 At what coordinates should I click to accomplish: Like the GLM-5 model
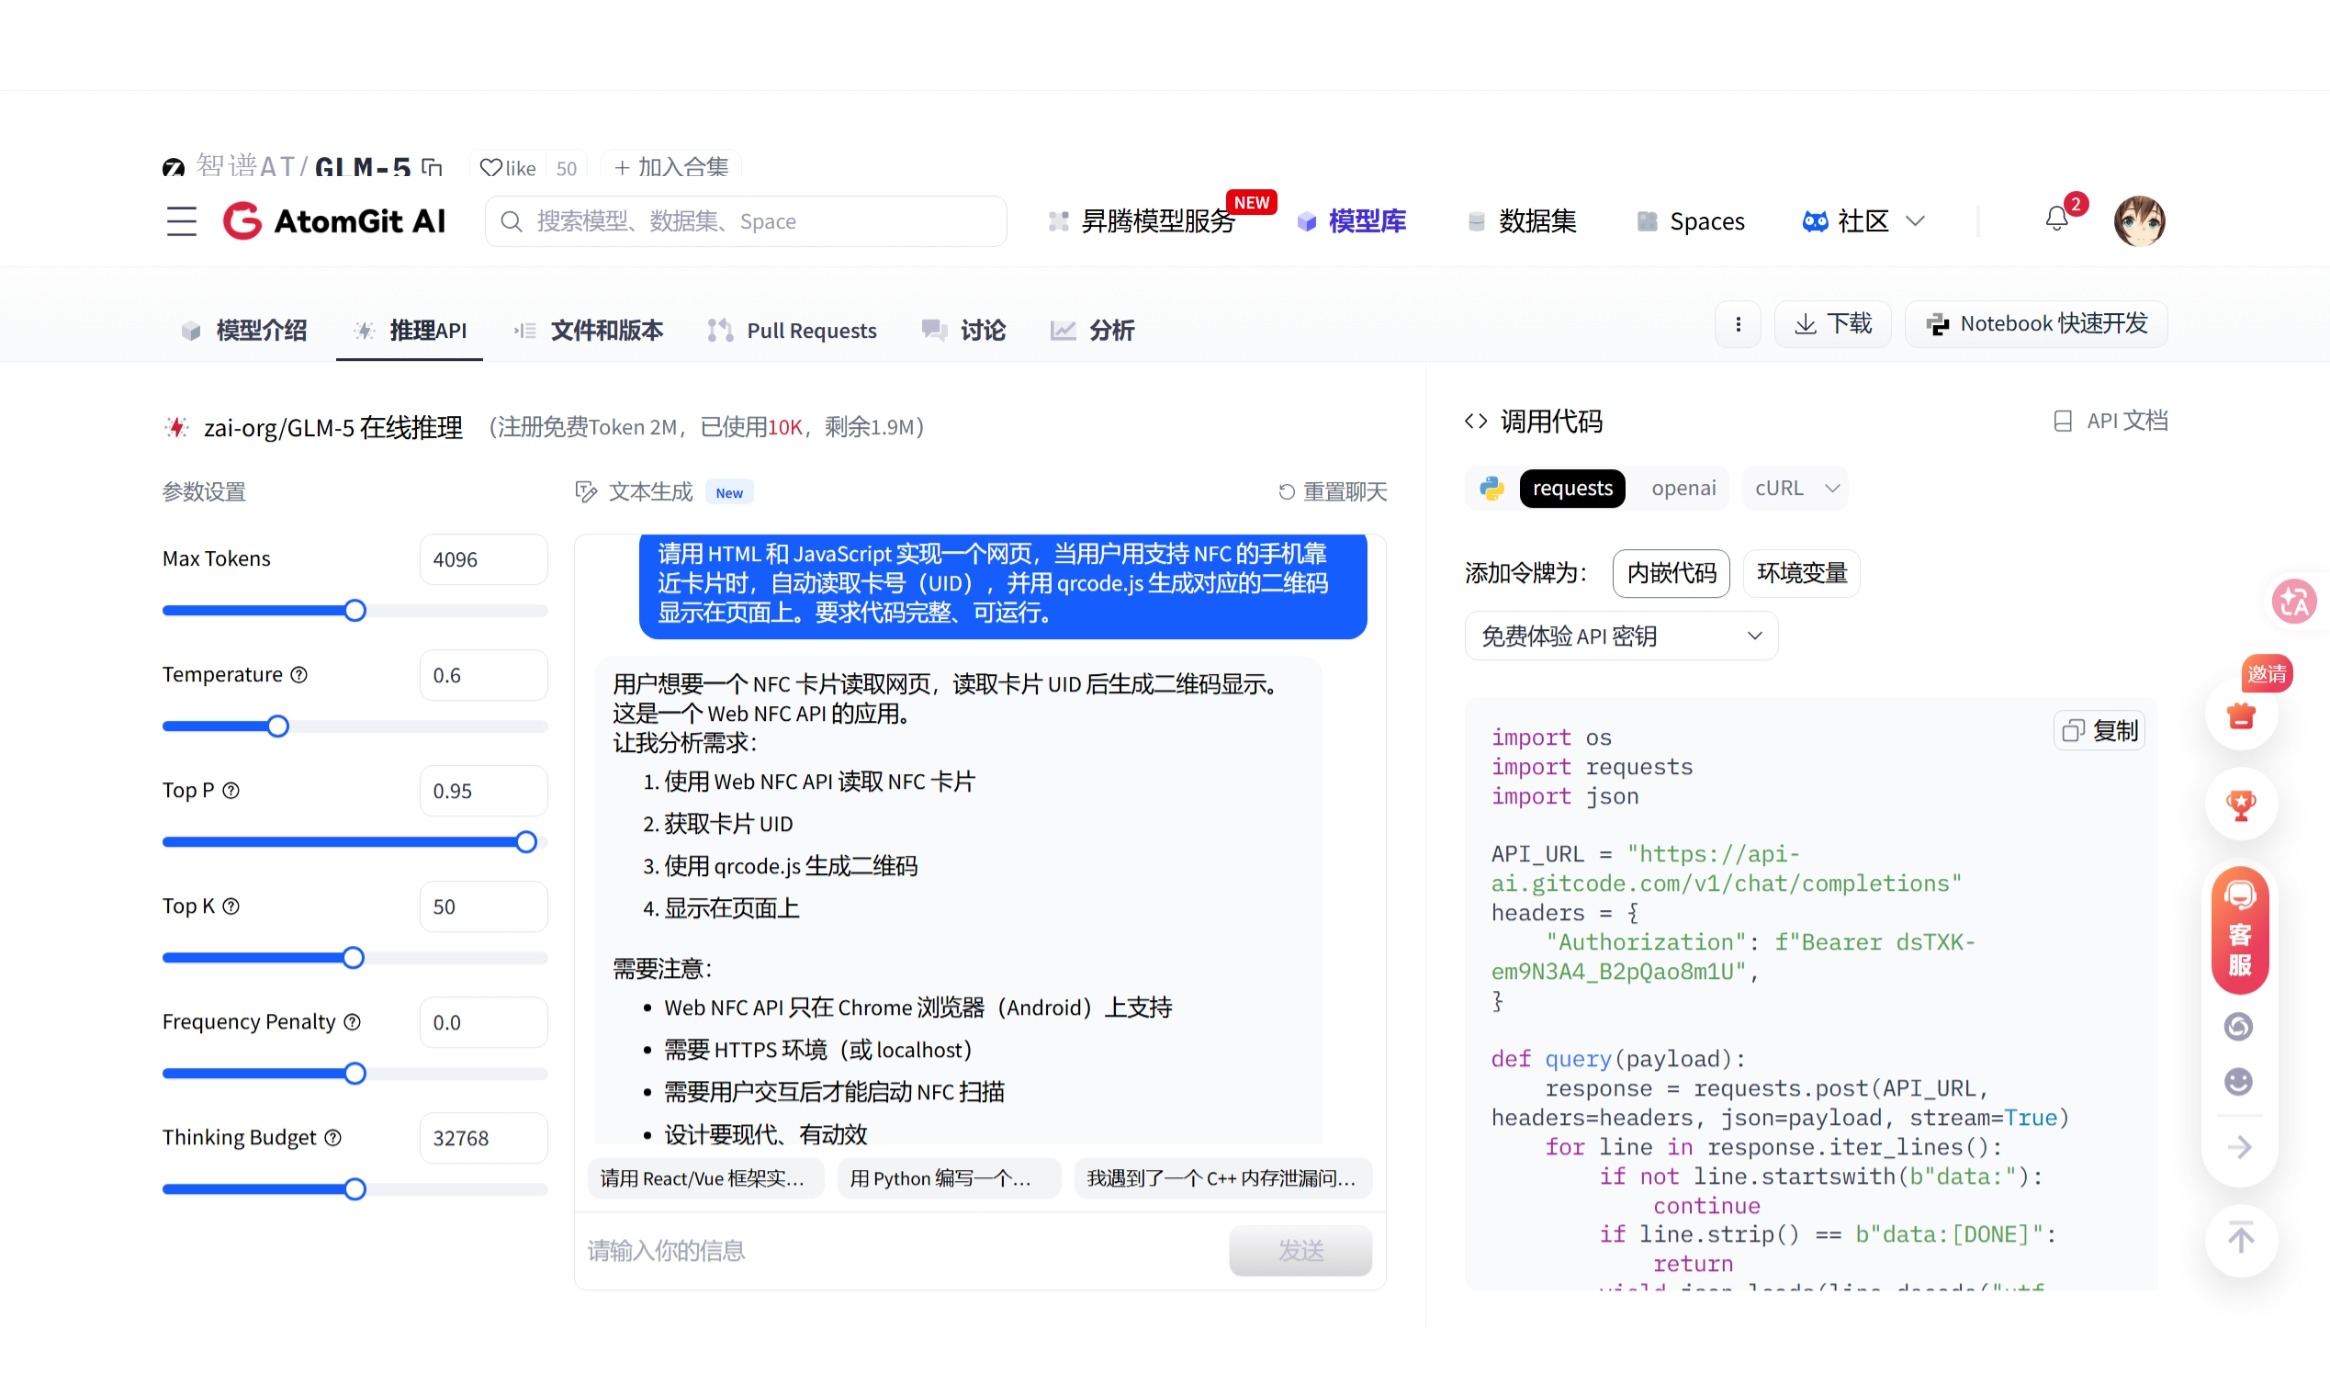click(508, 167)
